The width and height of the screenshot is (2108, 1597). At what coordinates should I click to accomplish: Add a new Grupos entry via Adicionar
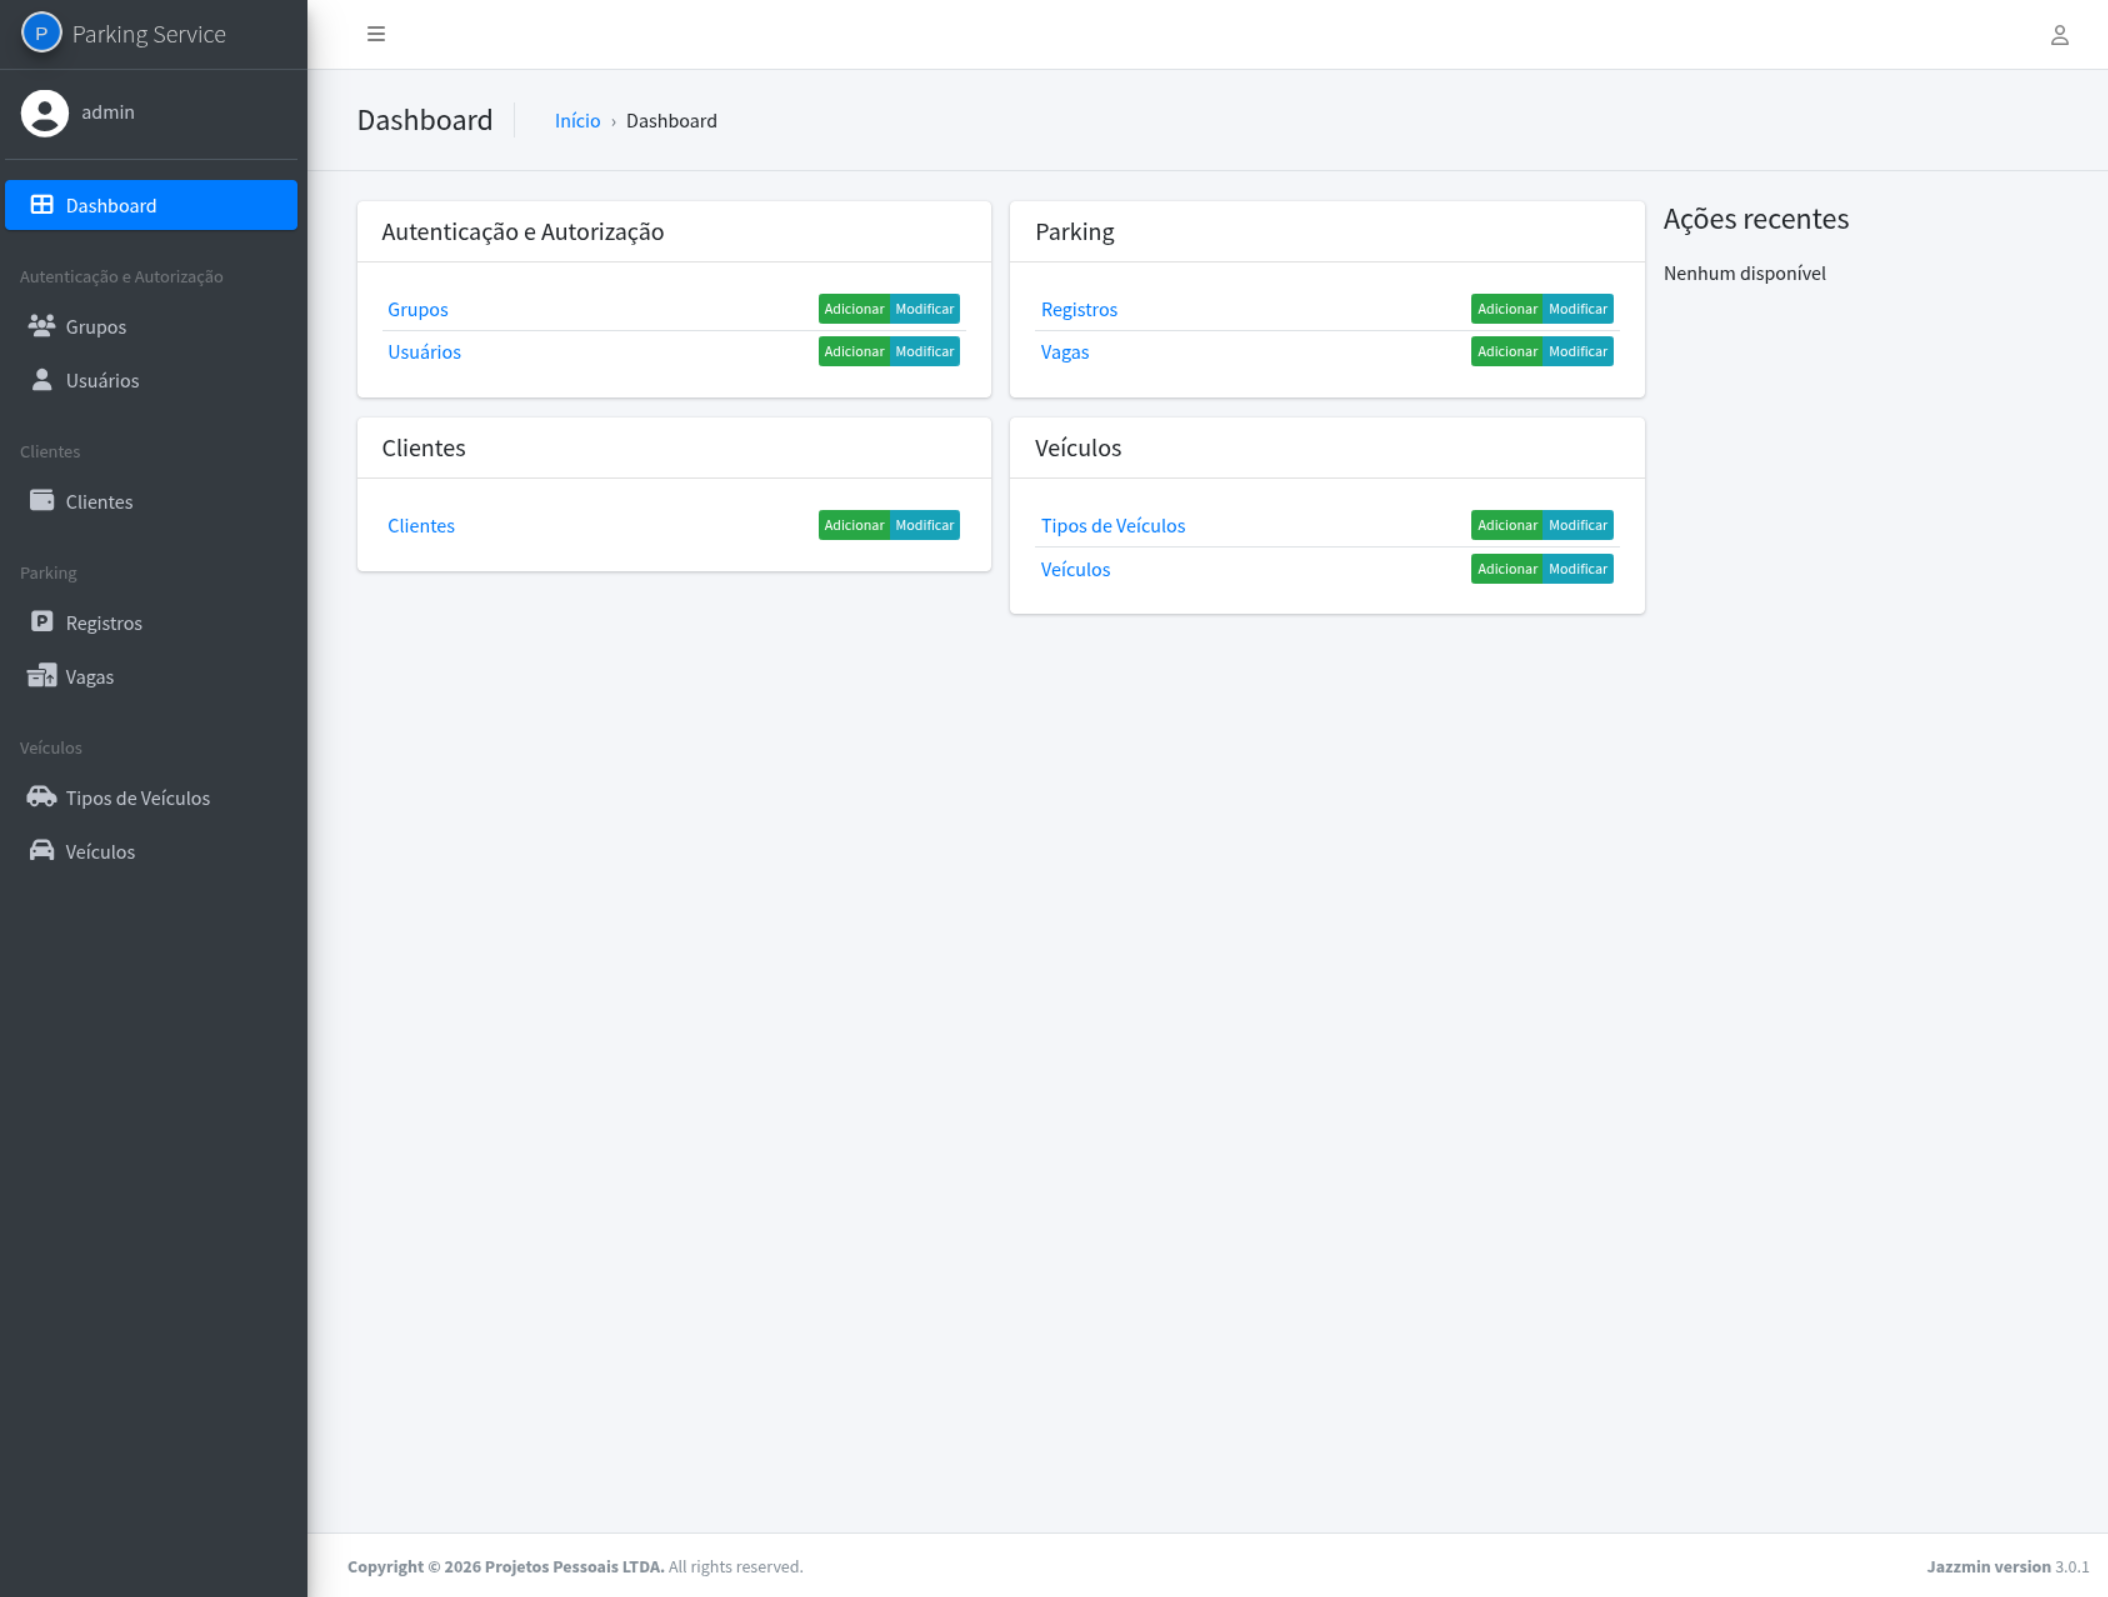tap(853, 309)
